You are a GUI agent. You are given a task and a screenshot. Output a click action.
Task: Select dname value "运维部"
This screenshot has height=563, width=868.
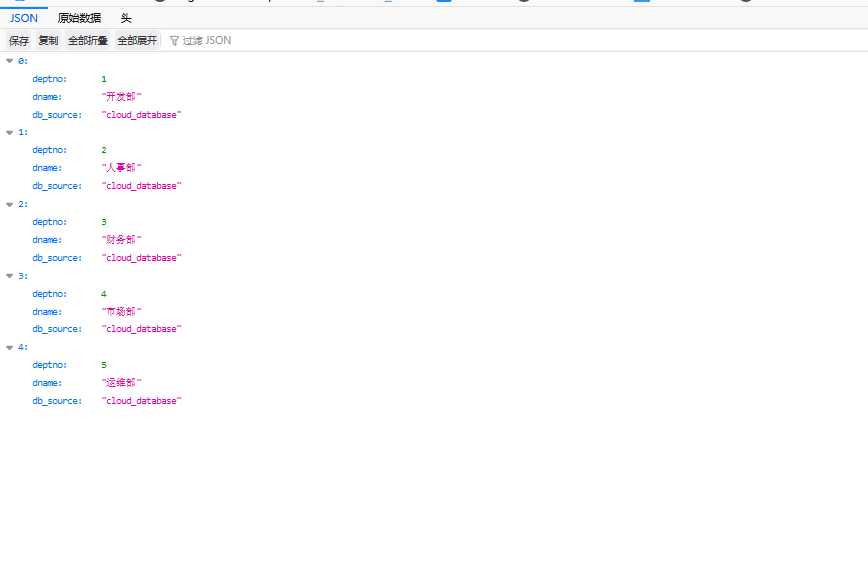pyautogui.click(x=121, y=382)
